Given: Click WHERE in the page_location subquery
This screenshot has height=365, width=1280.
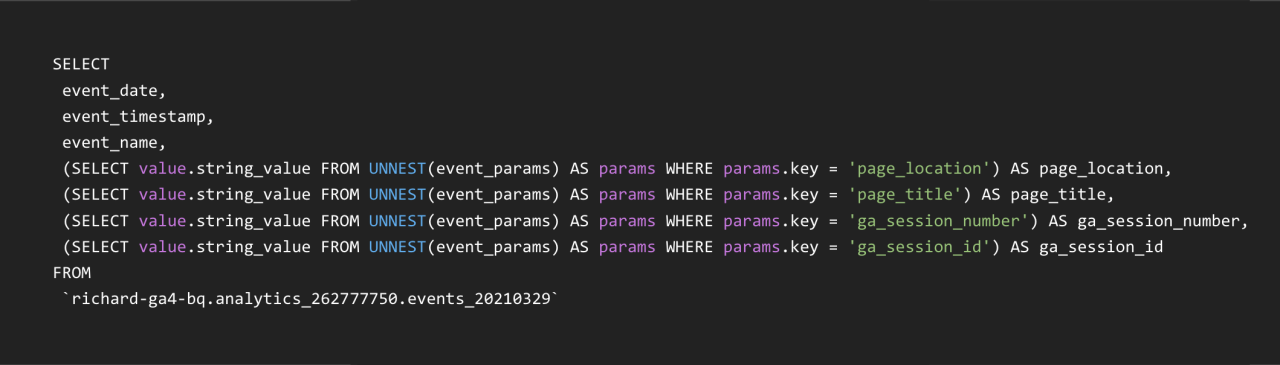Looking at the screenshot, I should point(687,168).
